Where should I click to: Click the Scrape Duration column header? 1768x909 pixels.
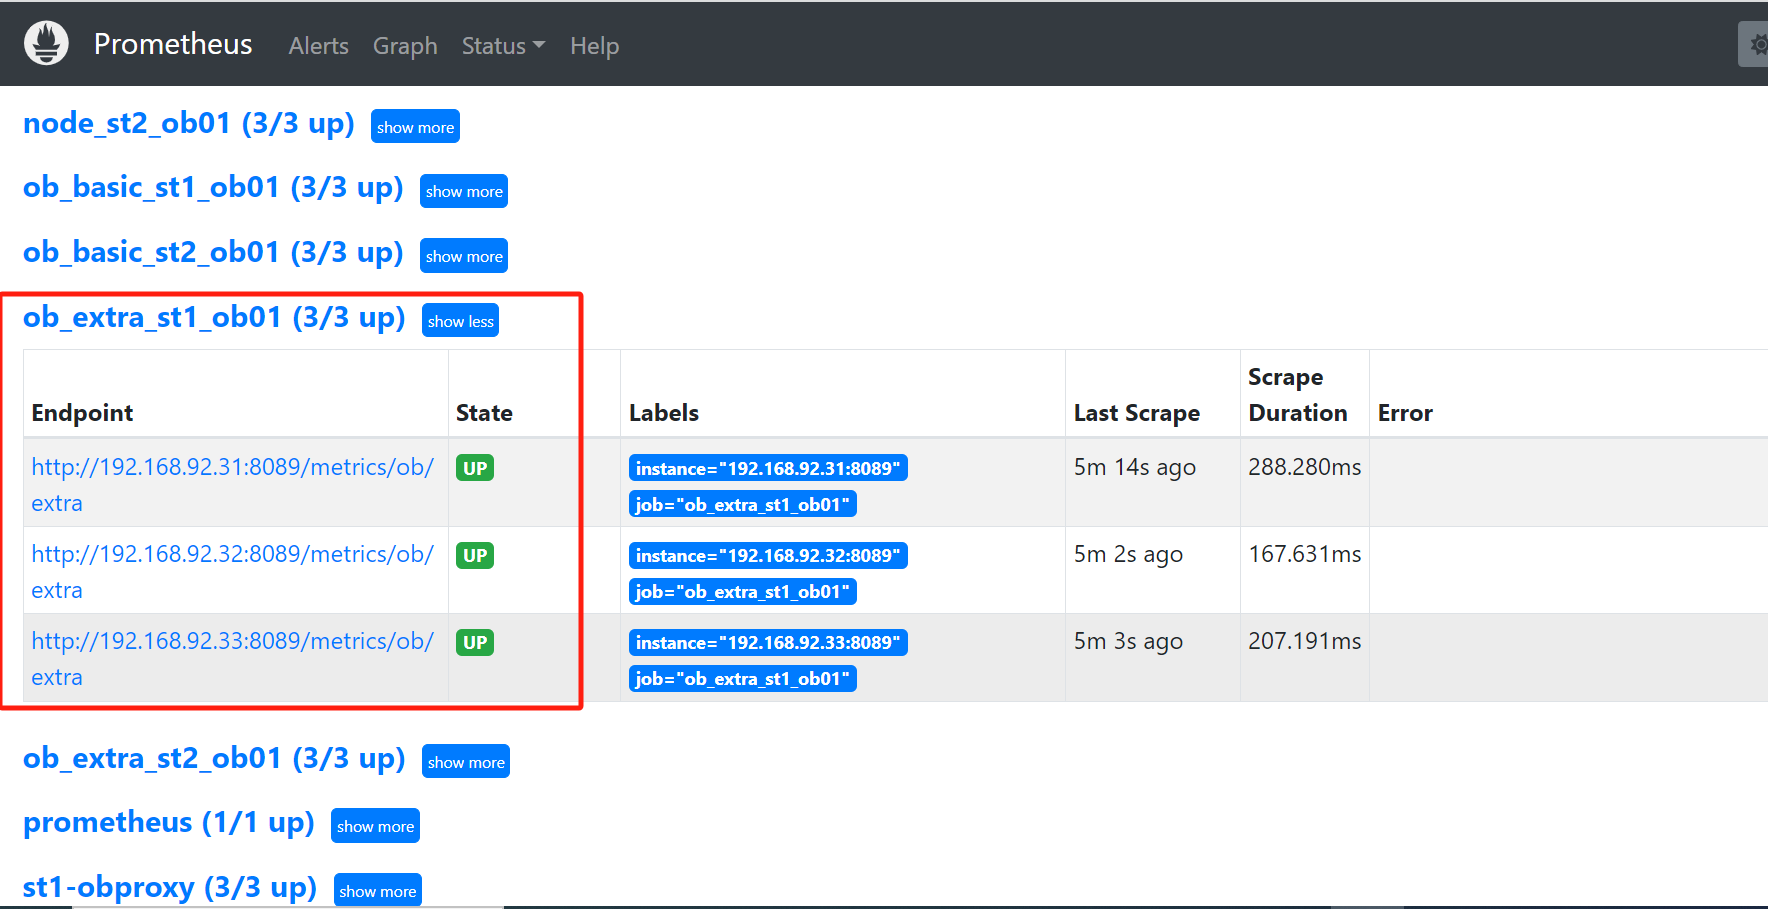[x=1298, y=395]
